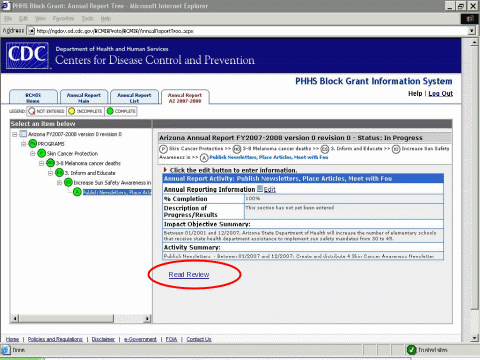Click the Arizona FY2007-2008 document icon in tree
Image resolution: width=480 pixels, height=360 pixels.
23,134
